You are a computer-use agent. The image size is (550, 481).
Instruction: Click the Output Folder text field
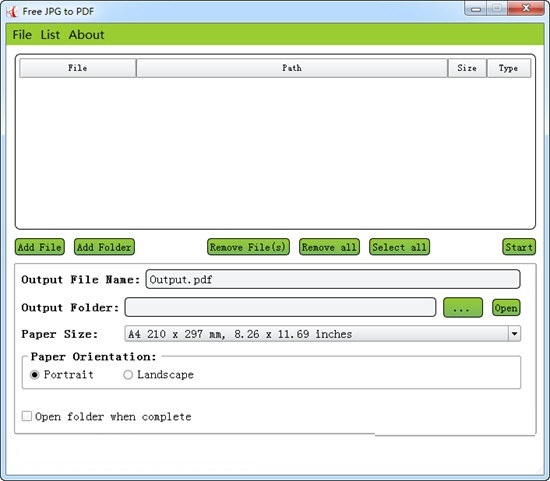point(280,307)
